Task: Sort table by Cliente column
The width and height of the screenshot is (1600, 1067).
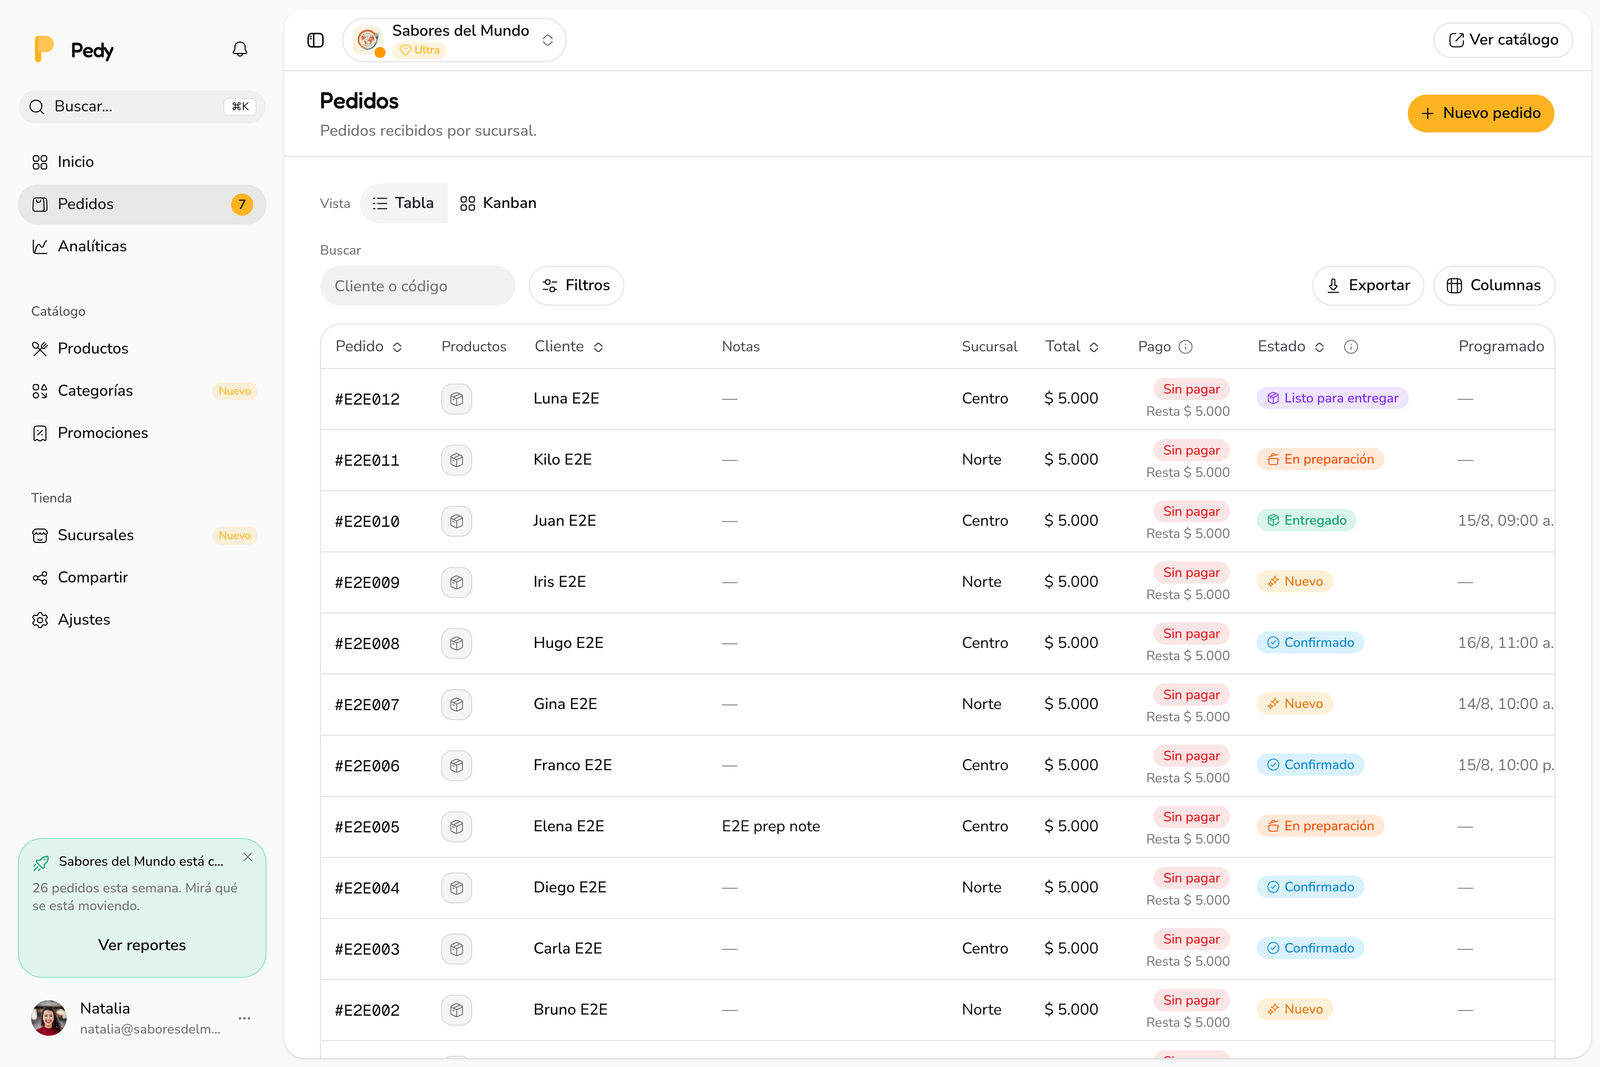Action: tap(569, 347)
